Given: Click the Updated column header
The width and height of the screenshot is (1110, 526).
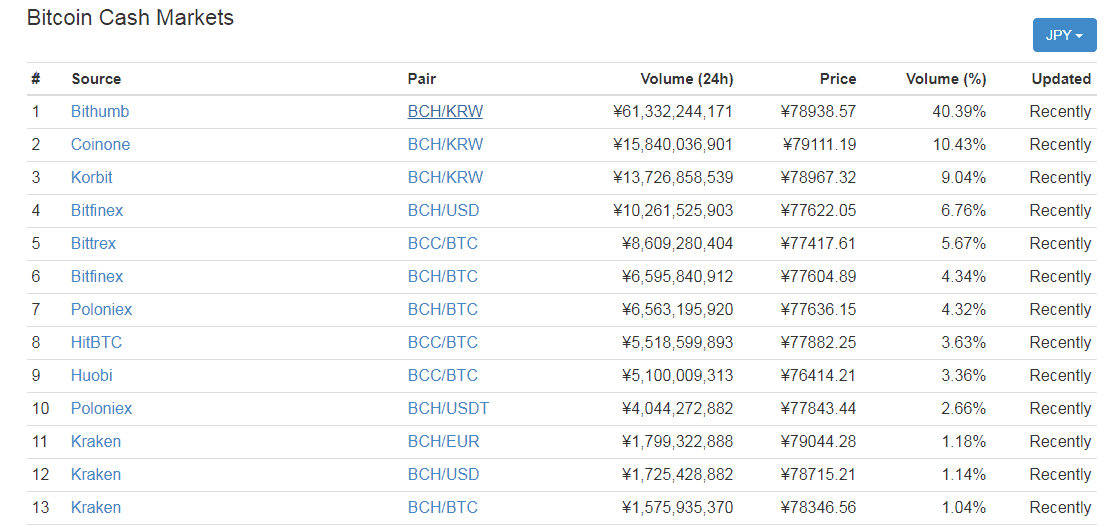Looking at the screenshot, I should (1061, 79).
